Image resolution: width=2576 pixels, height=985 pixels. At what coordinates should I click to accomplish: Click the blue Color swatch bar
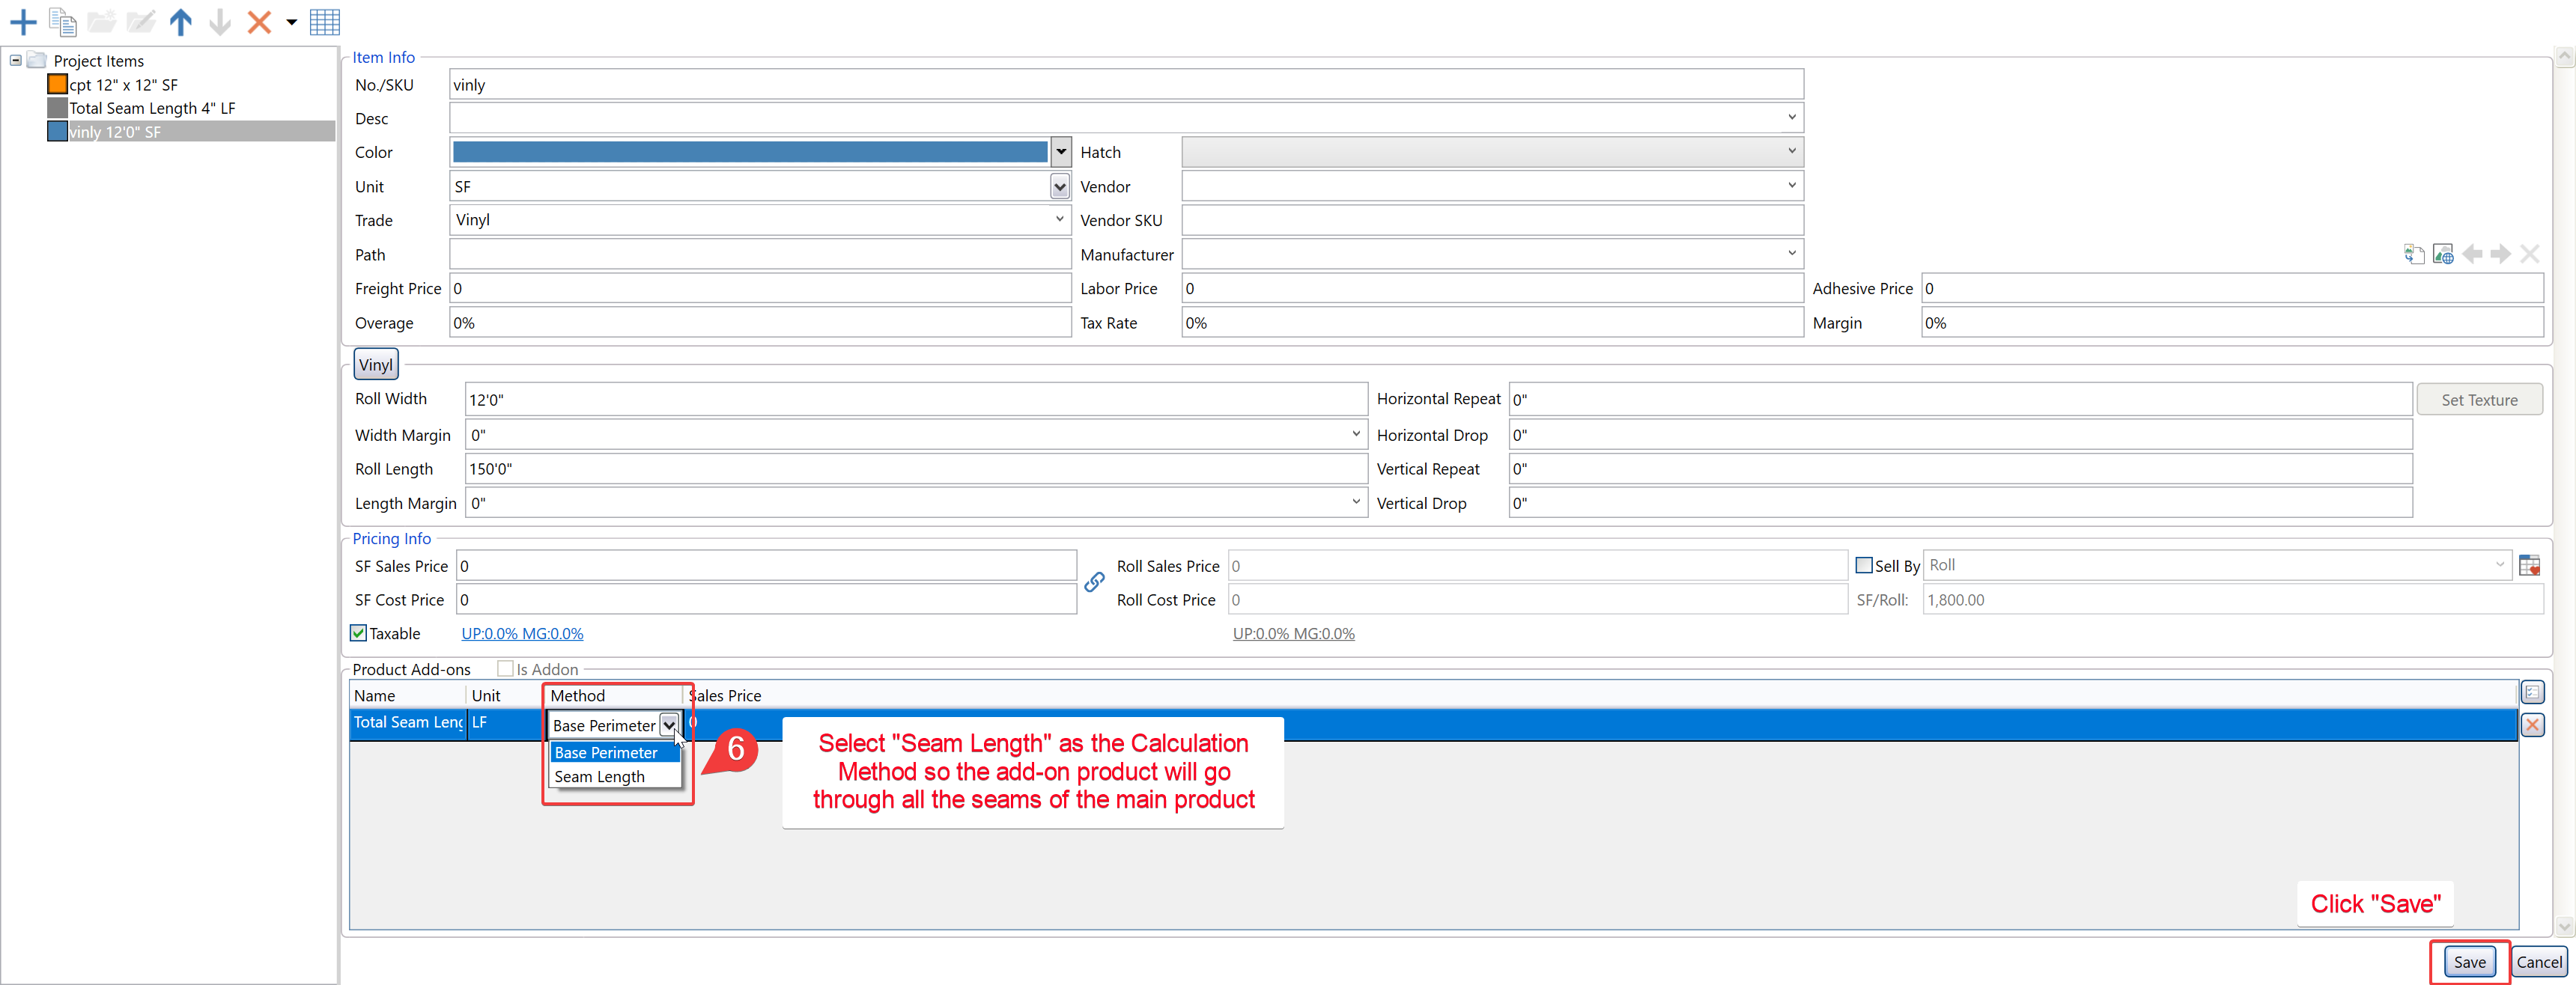[x=750, y=152]
